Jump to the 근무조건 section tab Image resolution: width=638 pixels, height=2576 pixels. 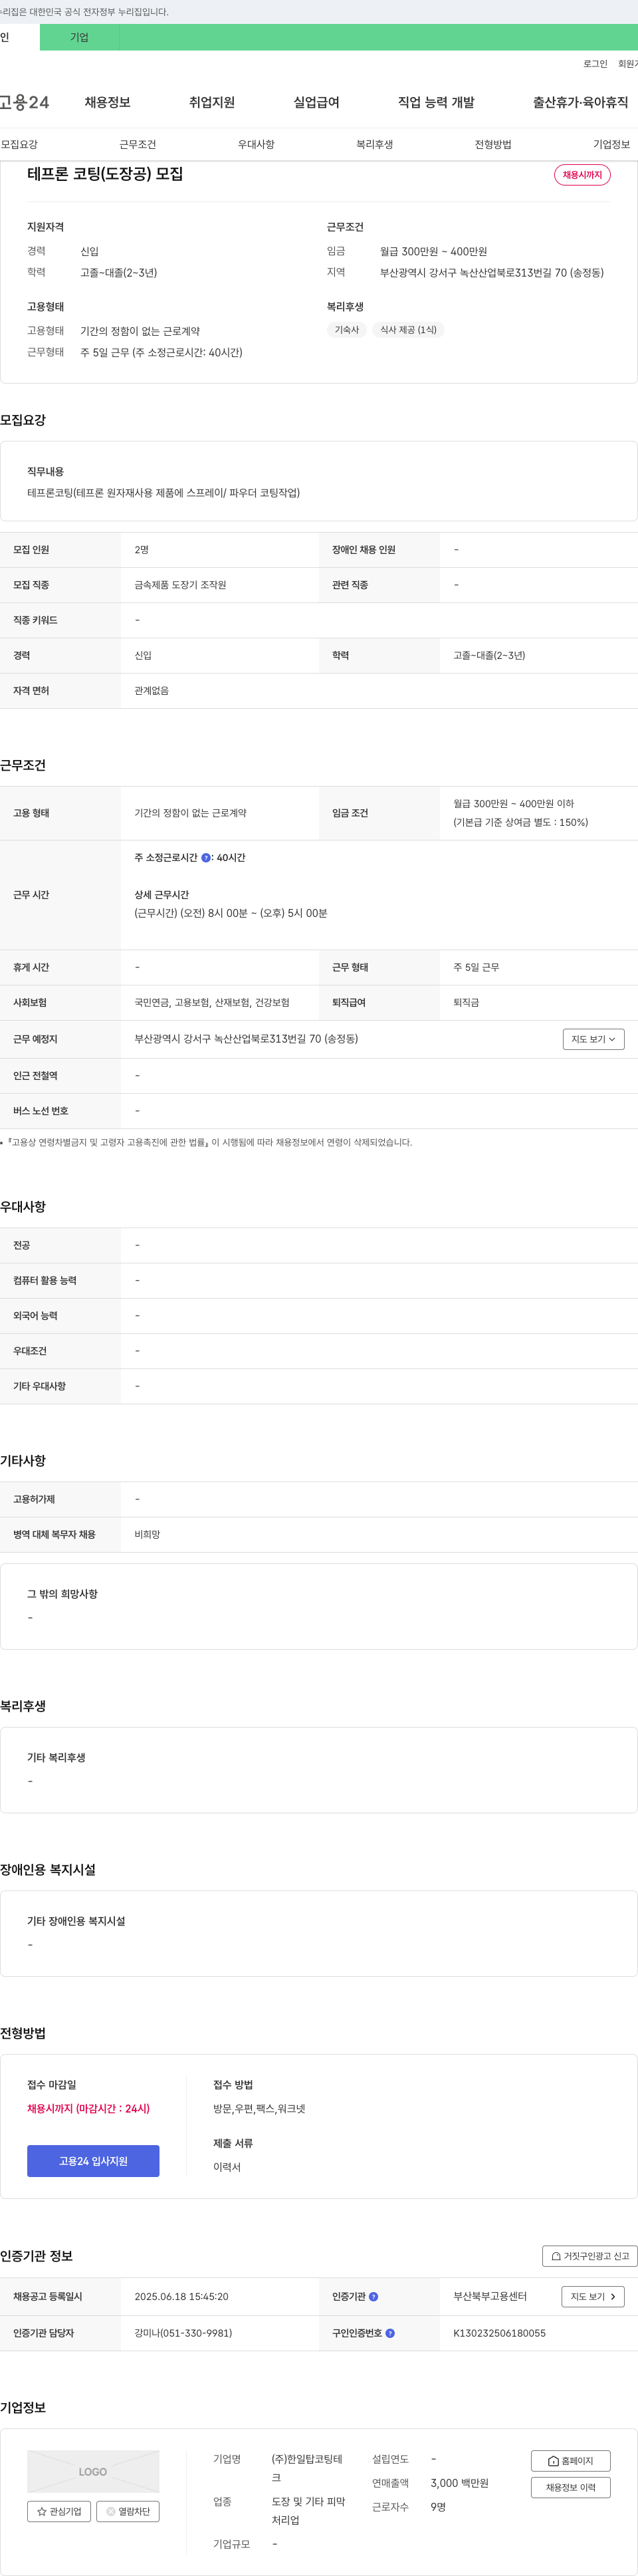[x=138, y=144]
